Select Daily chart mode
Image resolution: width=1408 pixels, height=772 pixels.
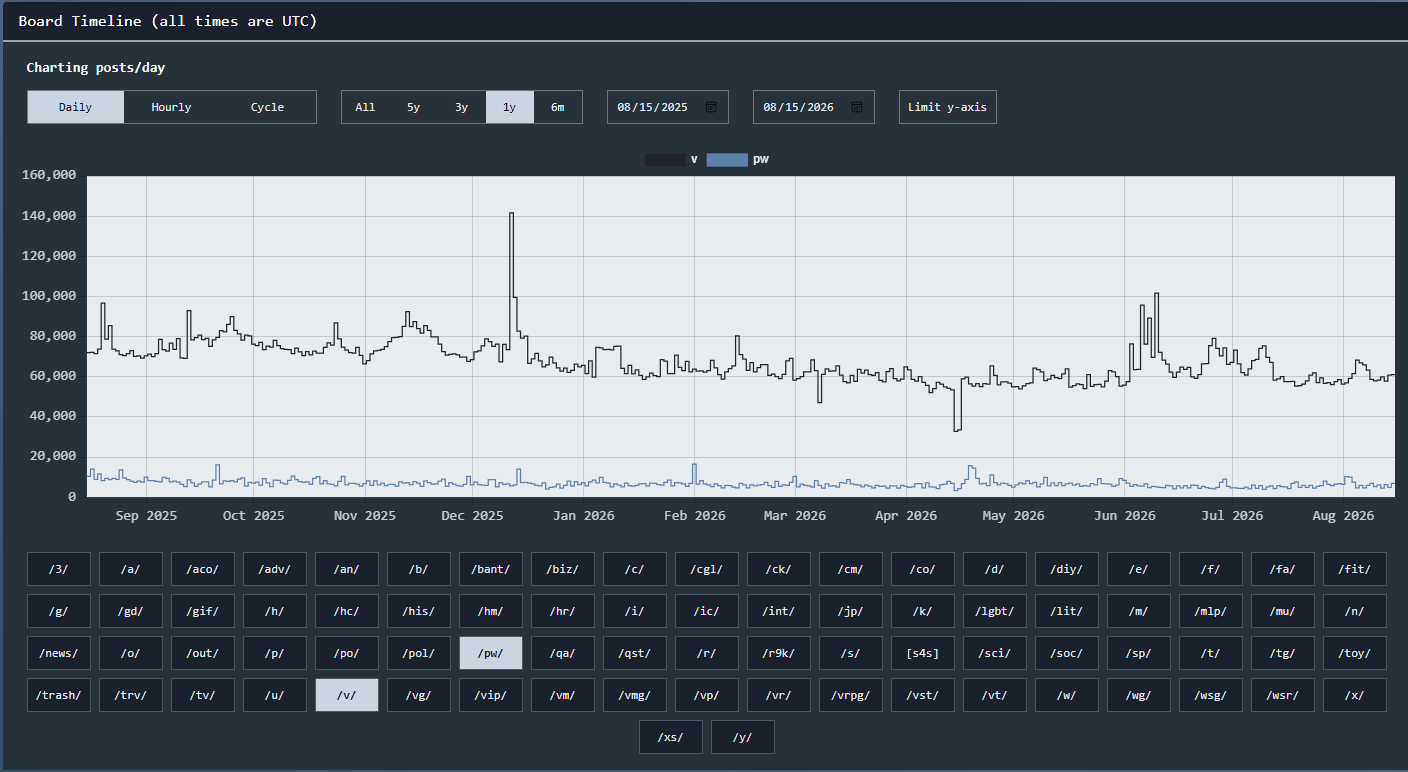click(x=75, y=107)
